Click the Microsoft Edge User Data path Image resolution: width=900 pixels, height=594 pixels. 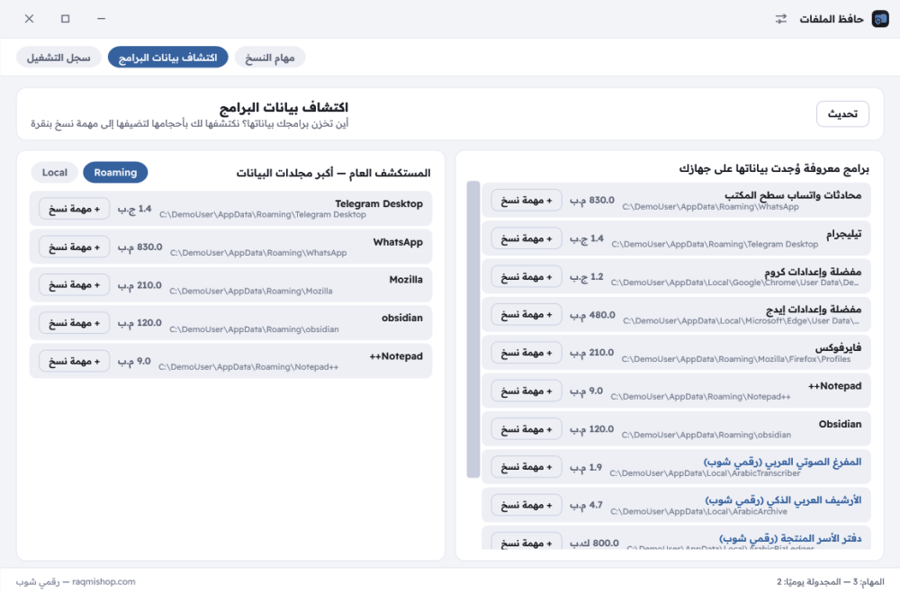click(x=741, y=321)
